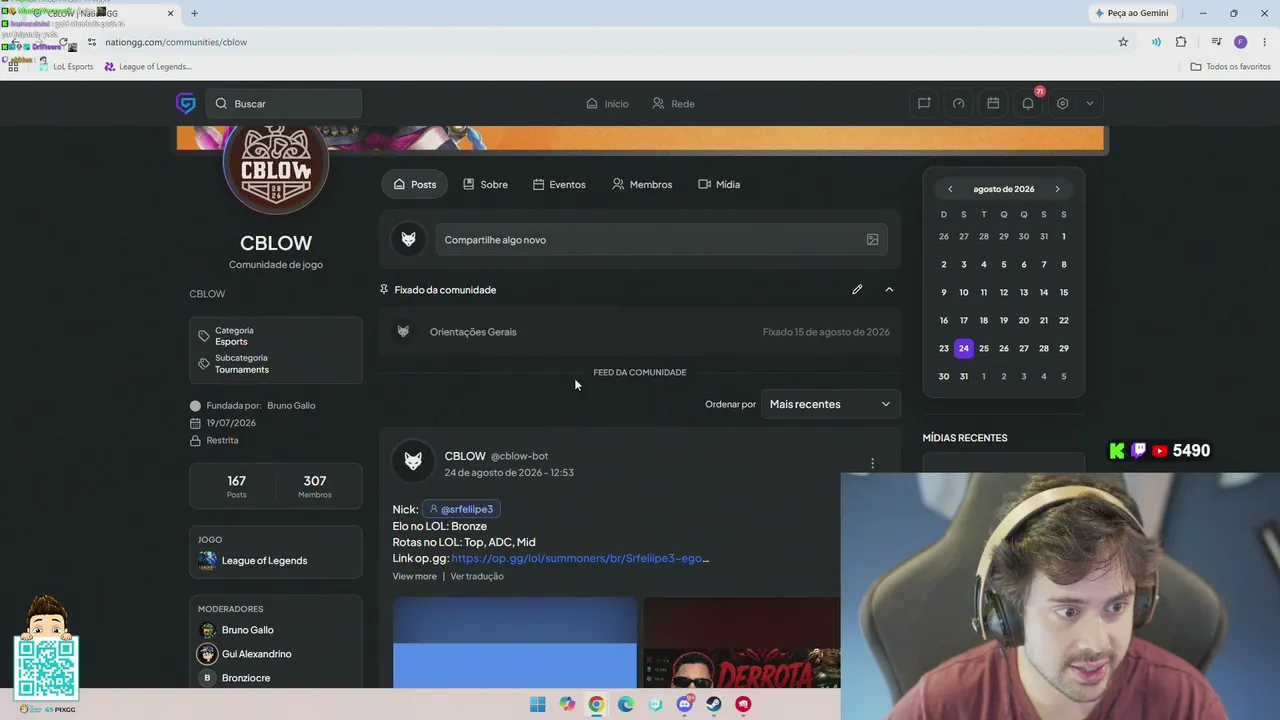This screenshot has height=720, width=1280.
Task: Click View more on the post
Action: tap(414, 576)
